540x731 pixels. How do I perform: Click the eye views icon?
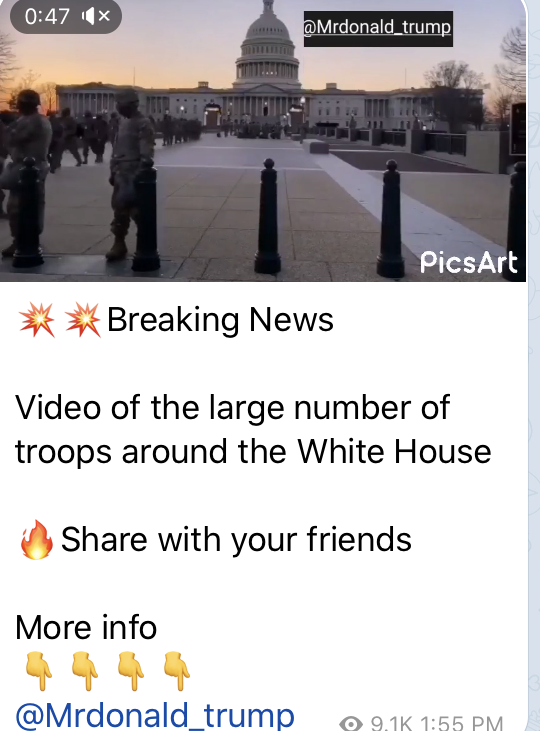pos(351,724)
